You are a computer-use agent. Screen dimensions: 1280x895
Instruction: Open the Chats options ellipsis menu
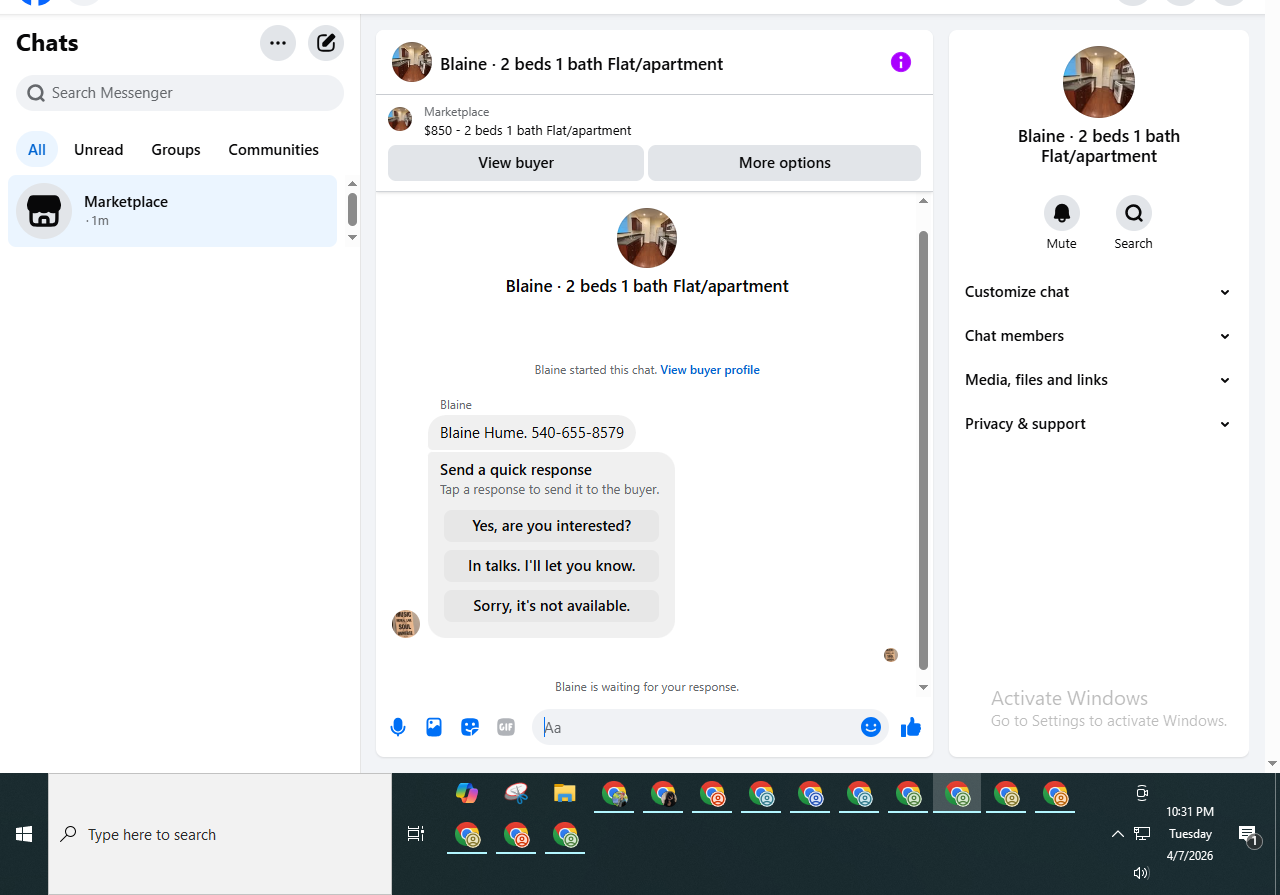click(278, 43)
